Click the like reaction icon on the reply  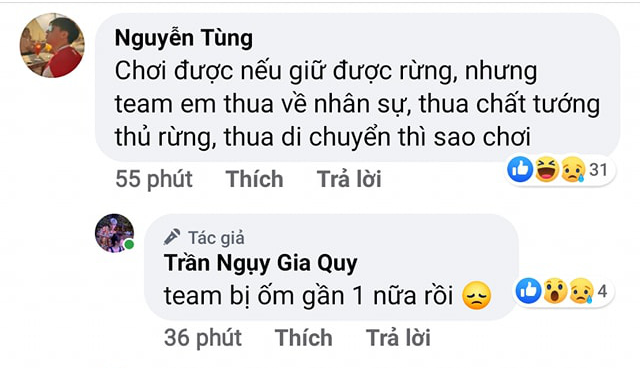click(x=529, y=290)
